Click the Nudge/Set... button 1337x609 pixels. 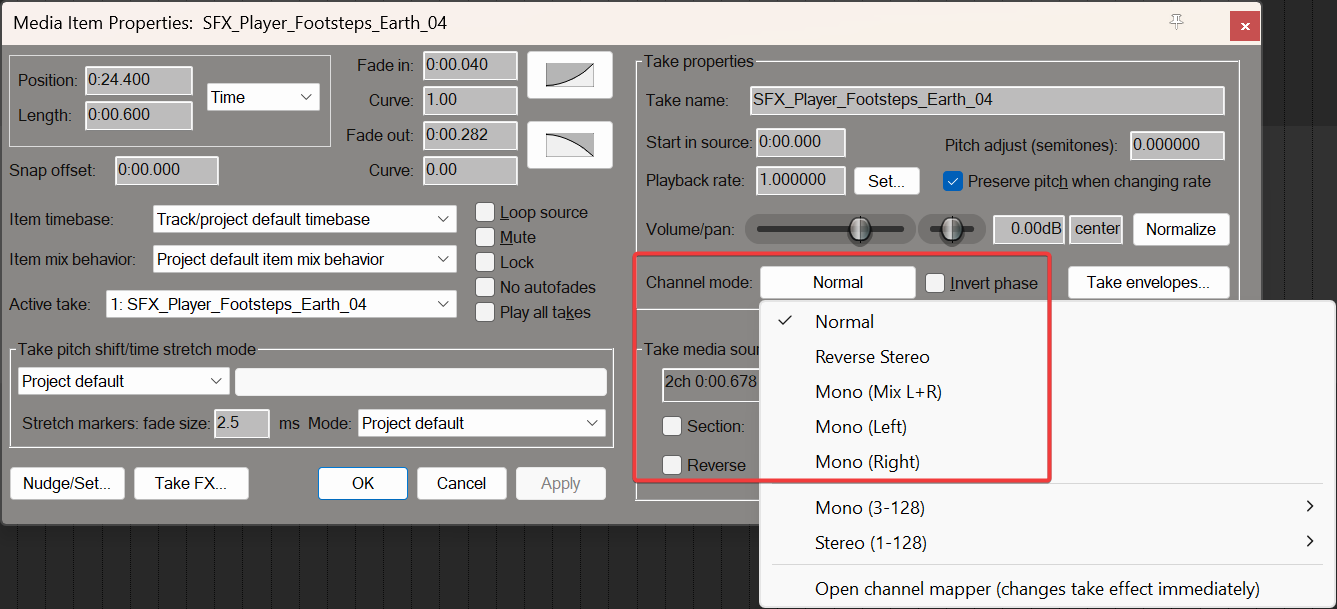[67, 483]
